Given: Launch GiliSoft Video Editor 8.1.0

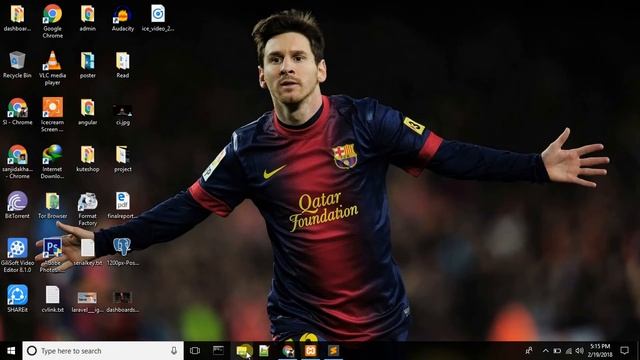Looking at the screenshot, I should (17, 255).
